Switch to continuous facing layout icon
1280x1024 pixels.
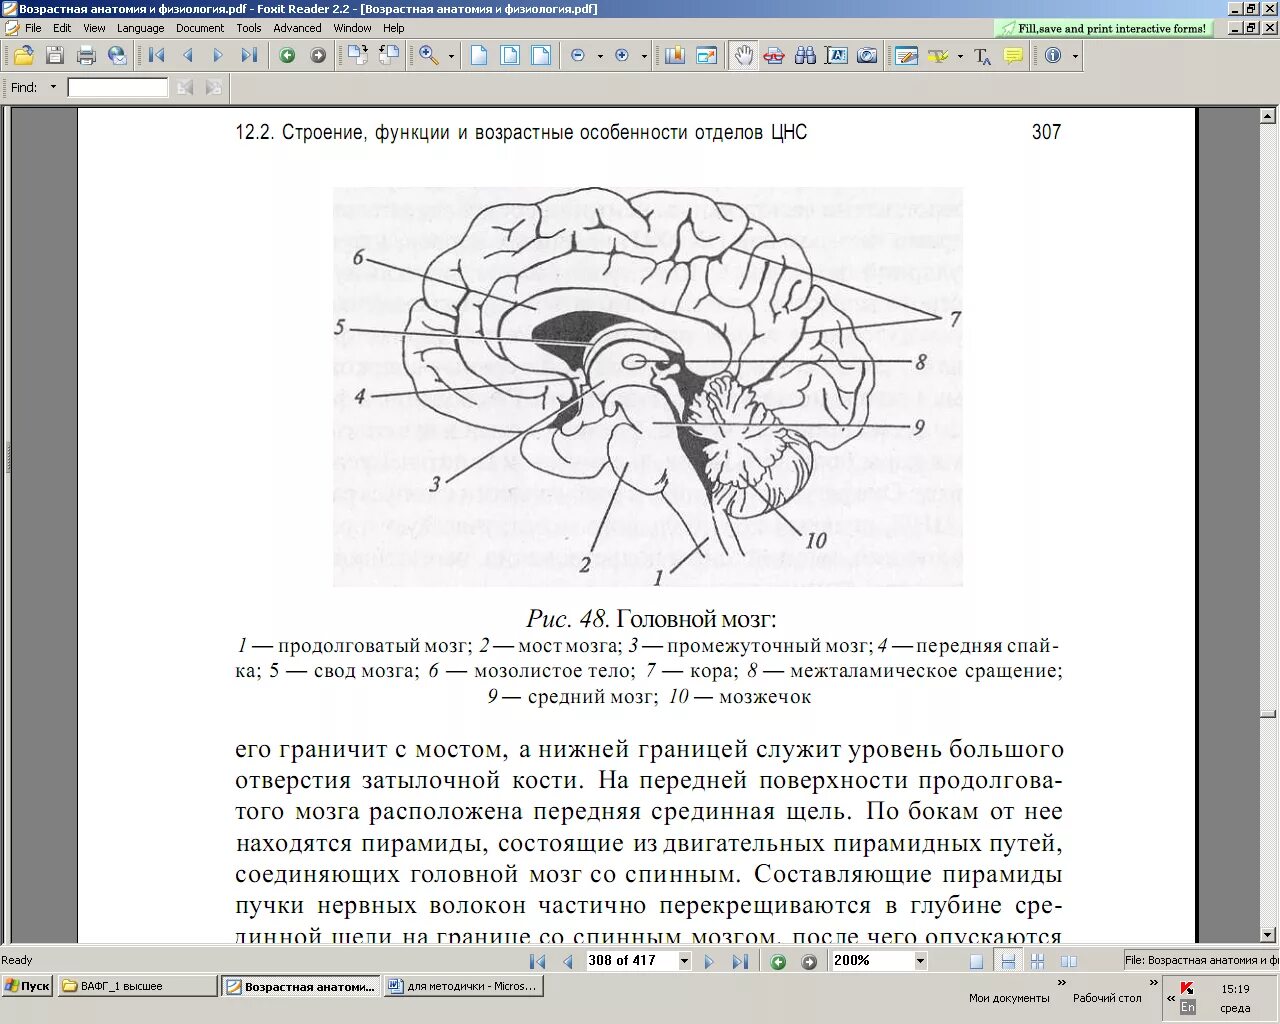click(1038, 961)
